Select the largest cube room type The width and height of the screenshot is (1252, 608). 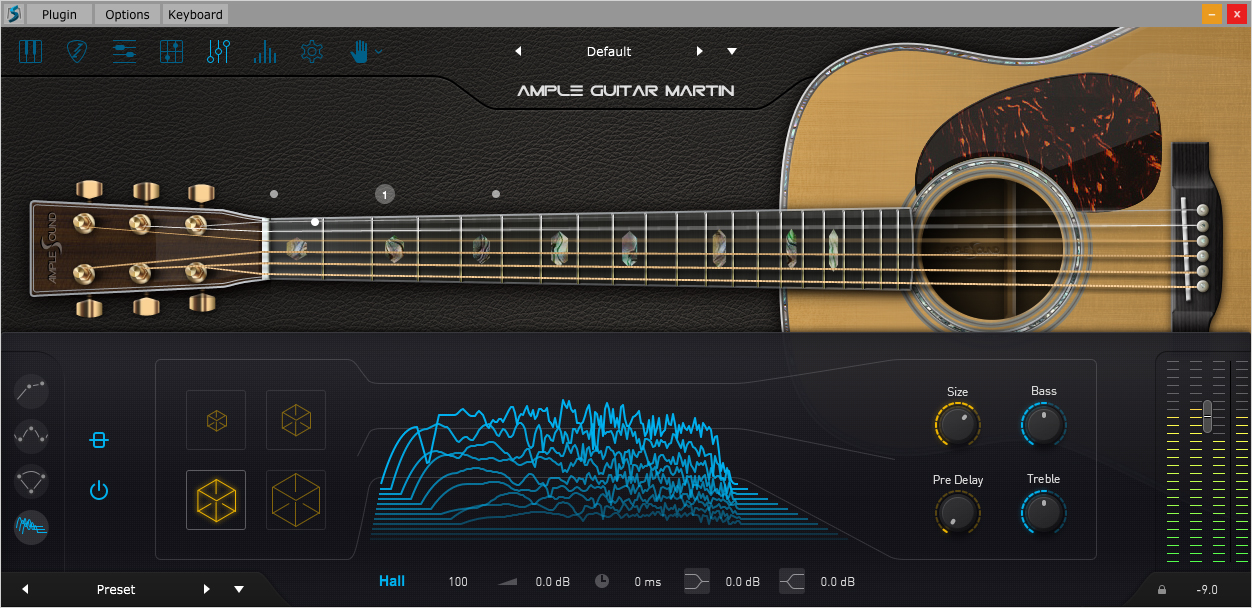coord(296,500)
